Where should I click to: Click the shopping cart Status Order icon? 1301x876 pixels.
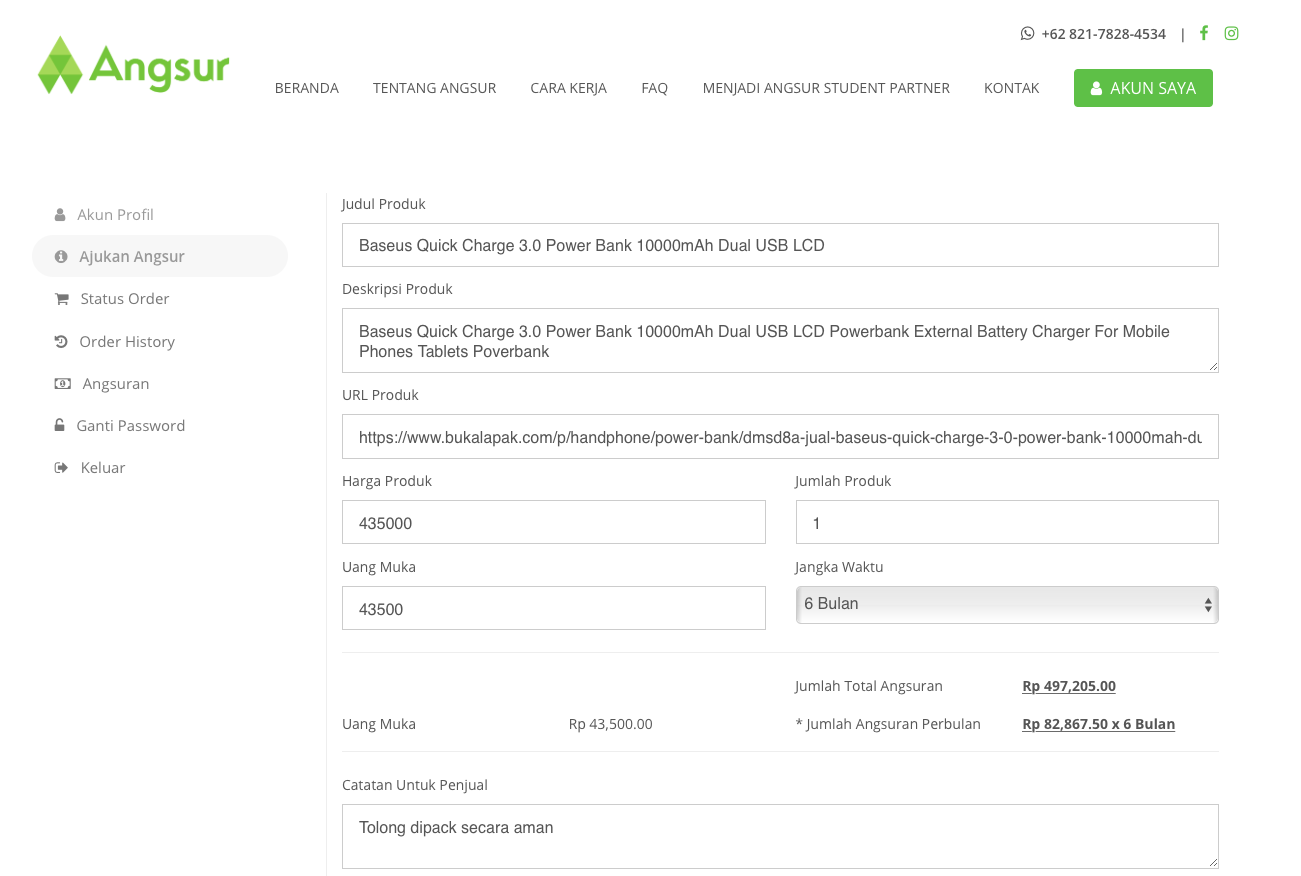[61, 299]
